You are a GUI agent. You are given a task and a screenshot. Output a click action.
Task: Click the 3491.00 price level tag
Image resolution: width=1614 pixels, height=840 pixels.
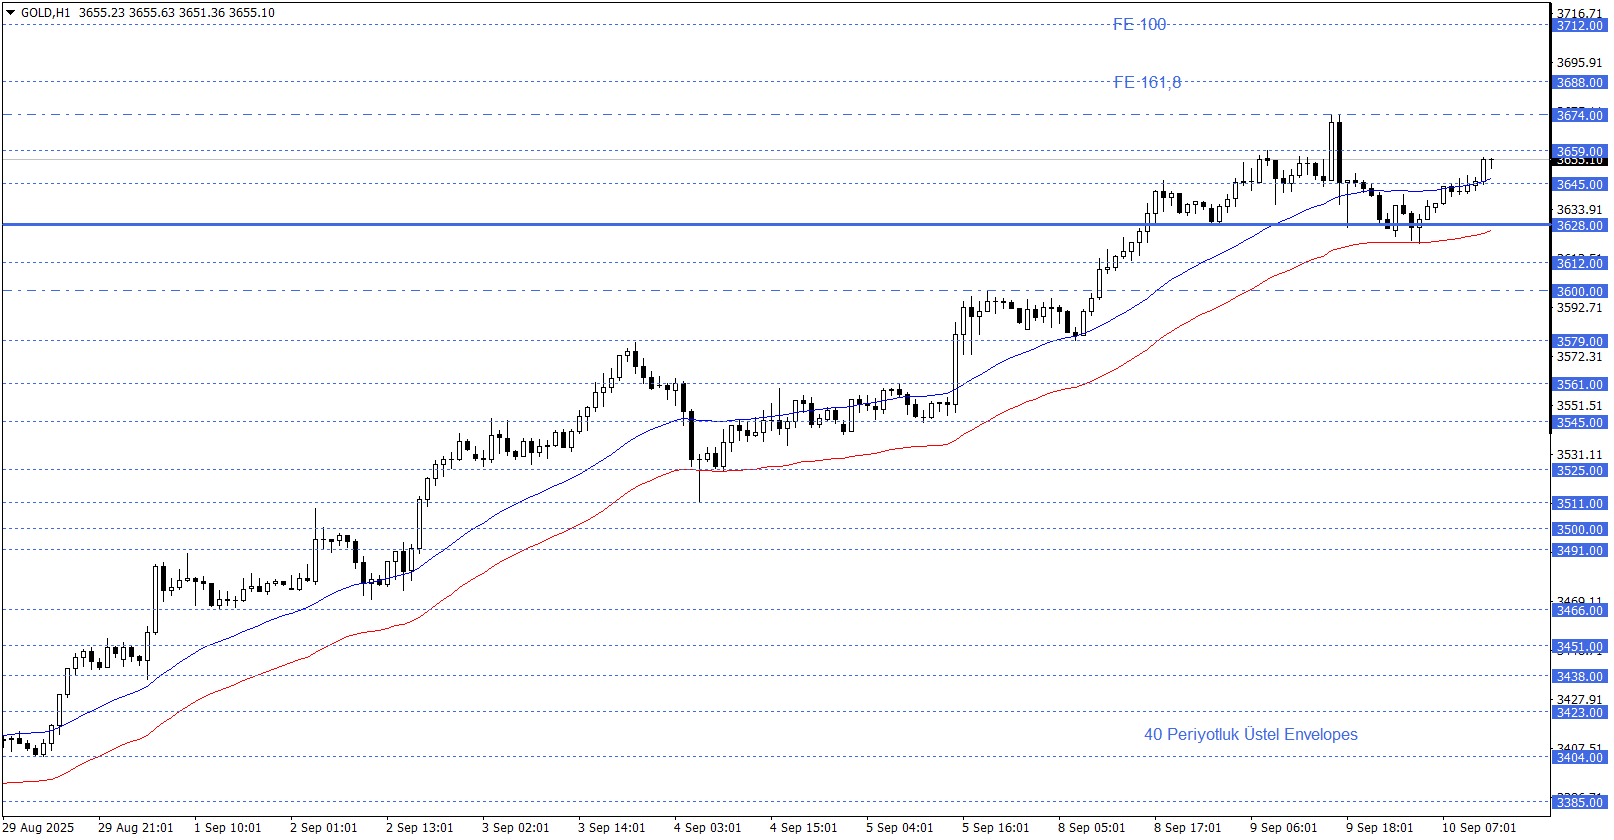pyautogui.click(x=1580, y=551)
